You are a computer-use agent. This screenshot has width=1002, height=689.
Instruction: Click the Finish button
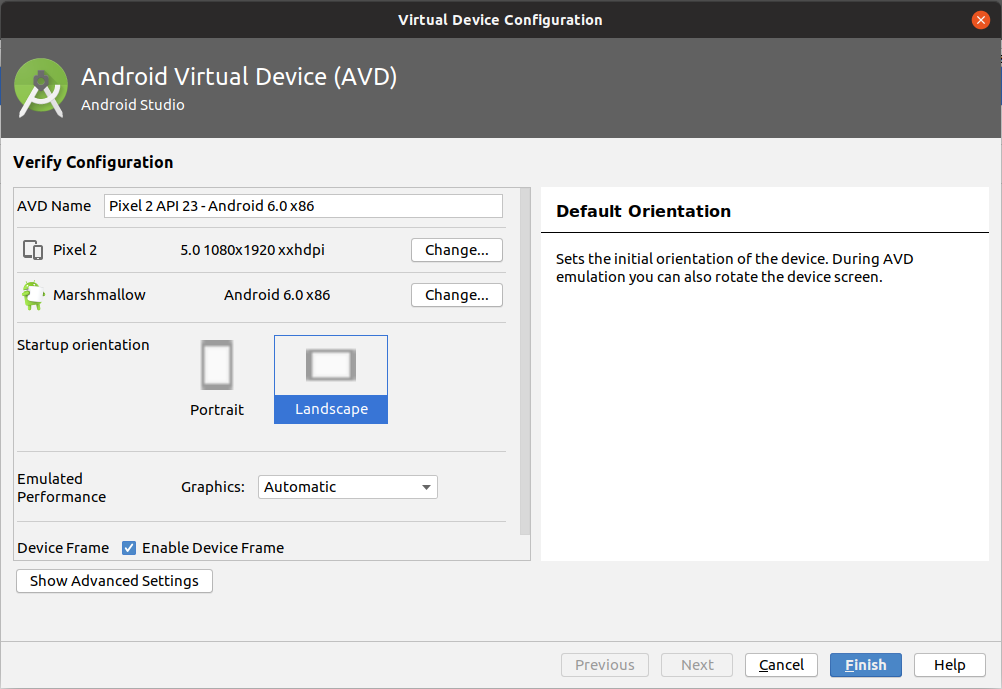(x=865, y=665)
